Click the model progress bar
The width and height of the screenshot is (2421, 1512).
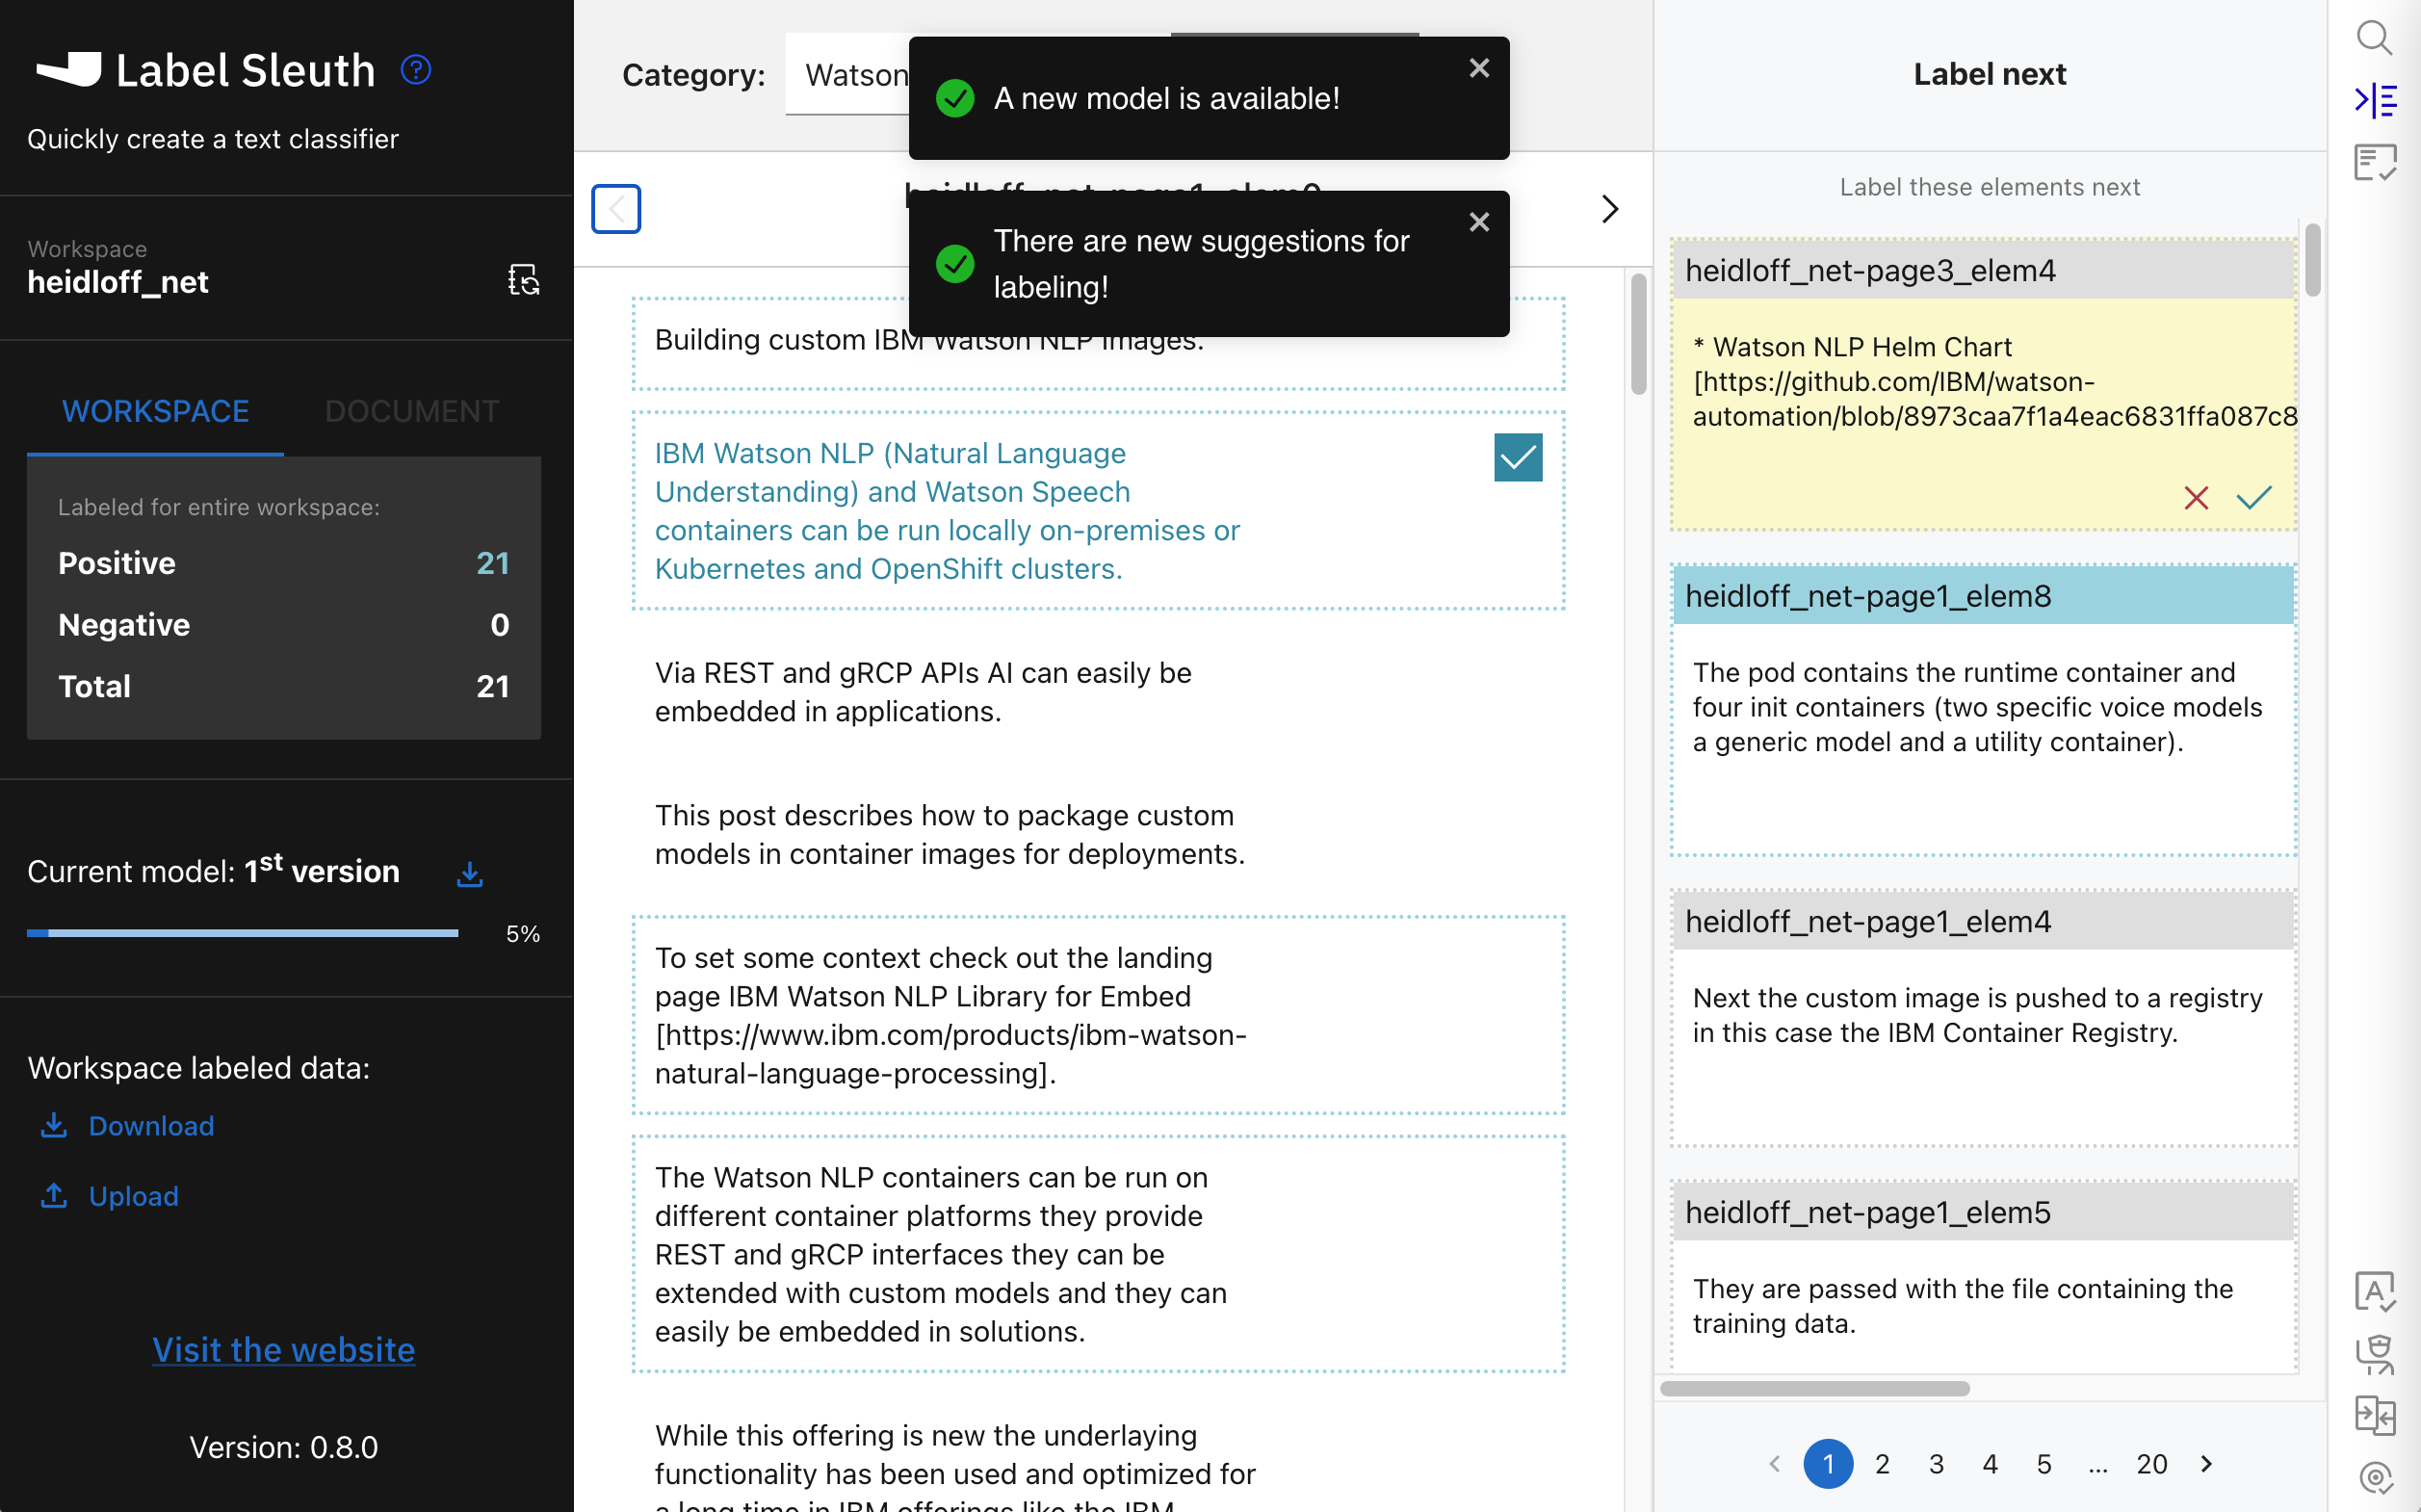coord(243,933)
